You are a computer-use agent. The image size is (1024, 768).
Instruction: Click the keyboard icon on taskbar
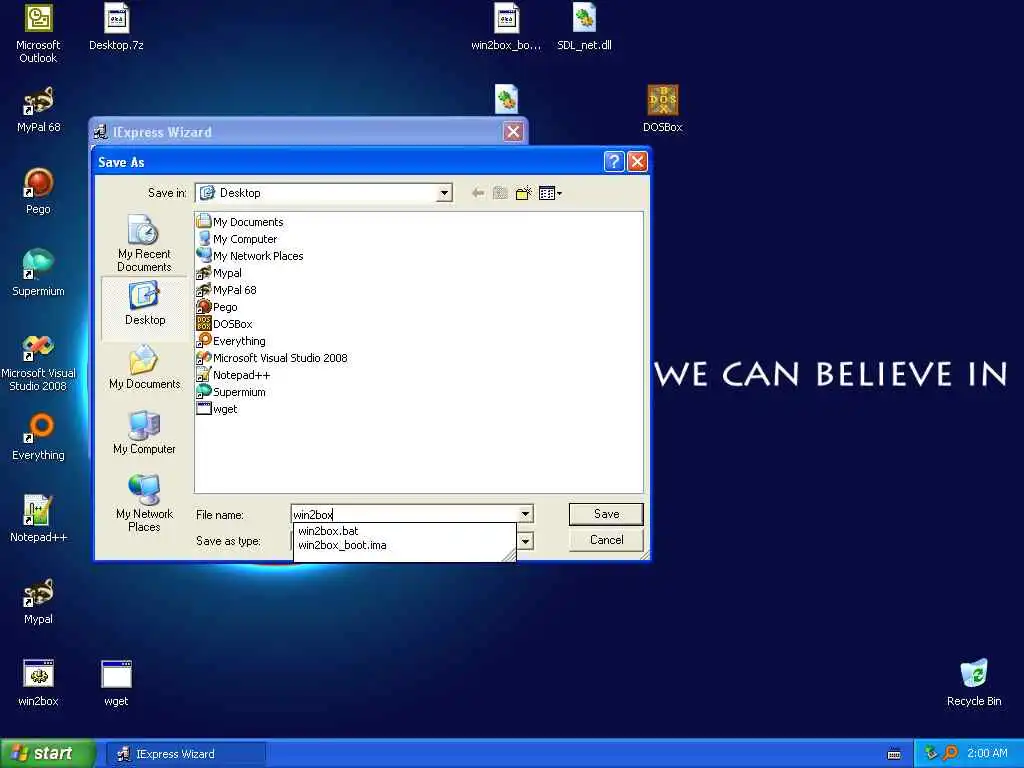[x=895, y=754]
